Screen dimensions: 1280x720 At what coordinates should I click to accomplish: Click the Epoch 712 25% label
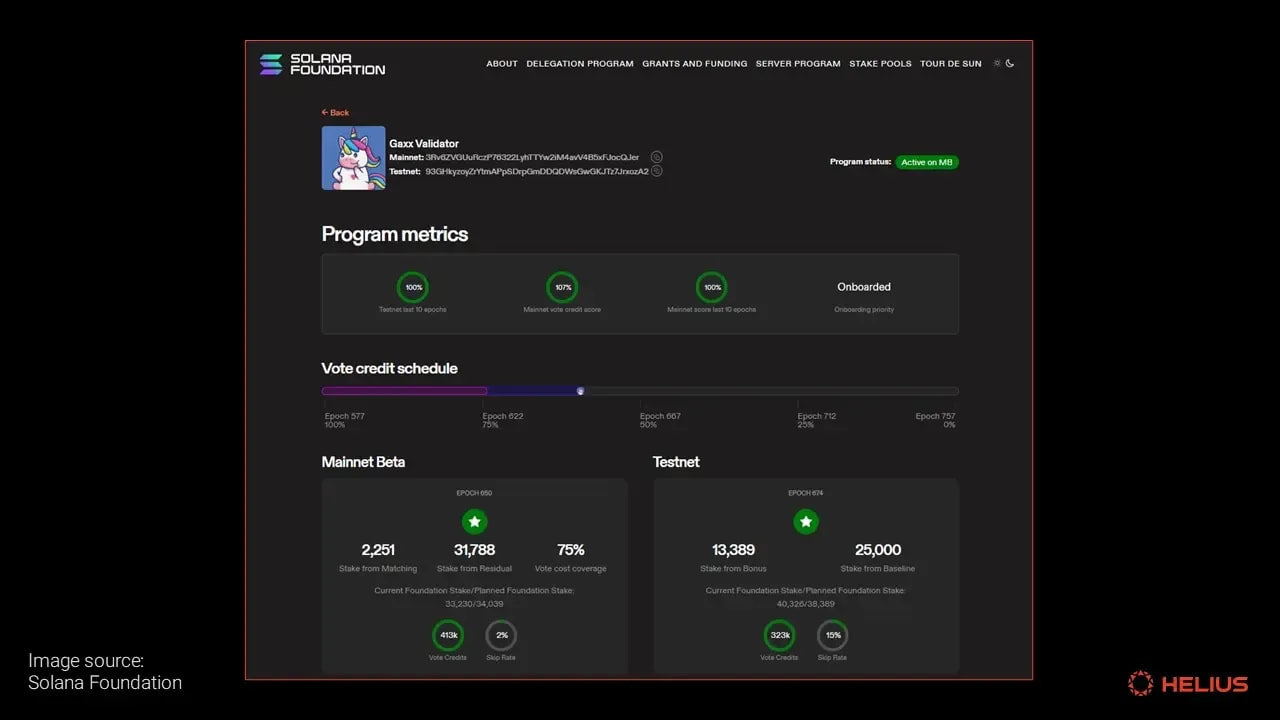(x=817, y=420)
